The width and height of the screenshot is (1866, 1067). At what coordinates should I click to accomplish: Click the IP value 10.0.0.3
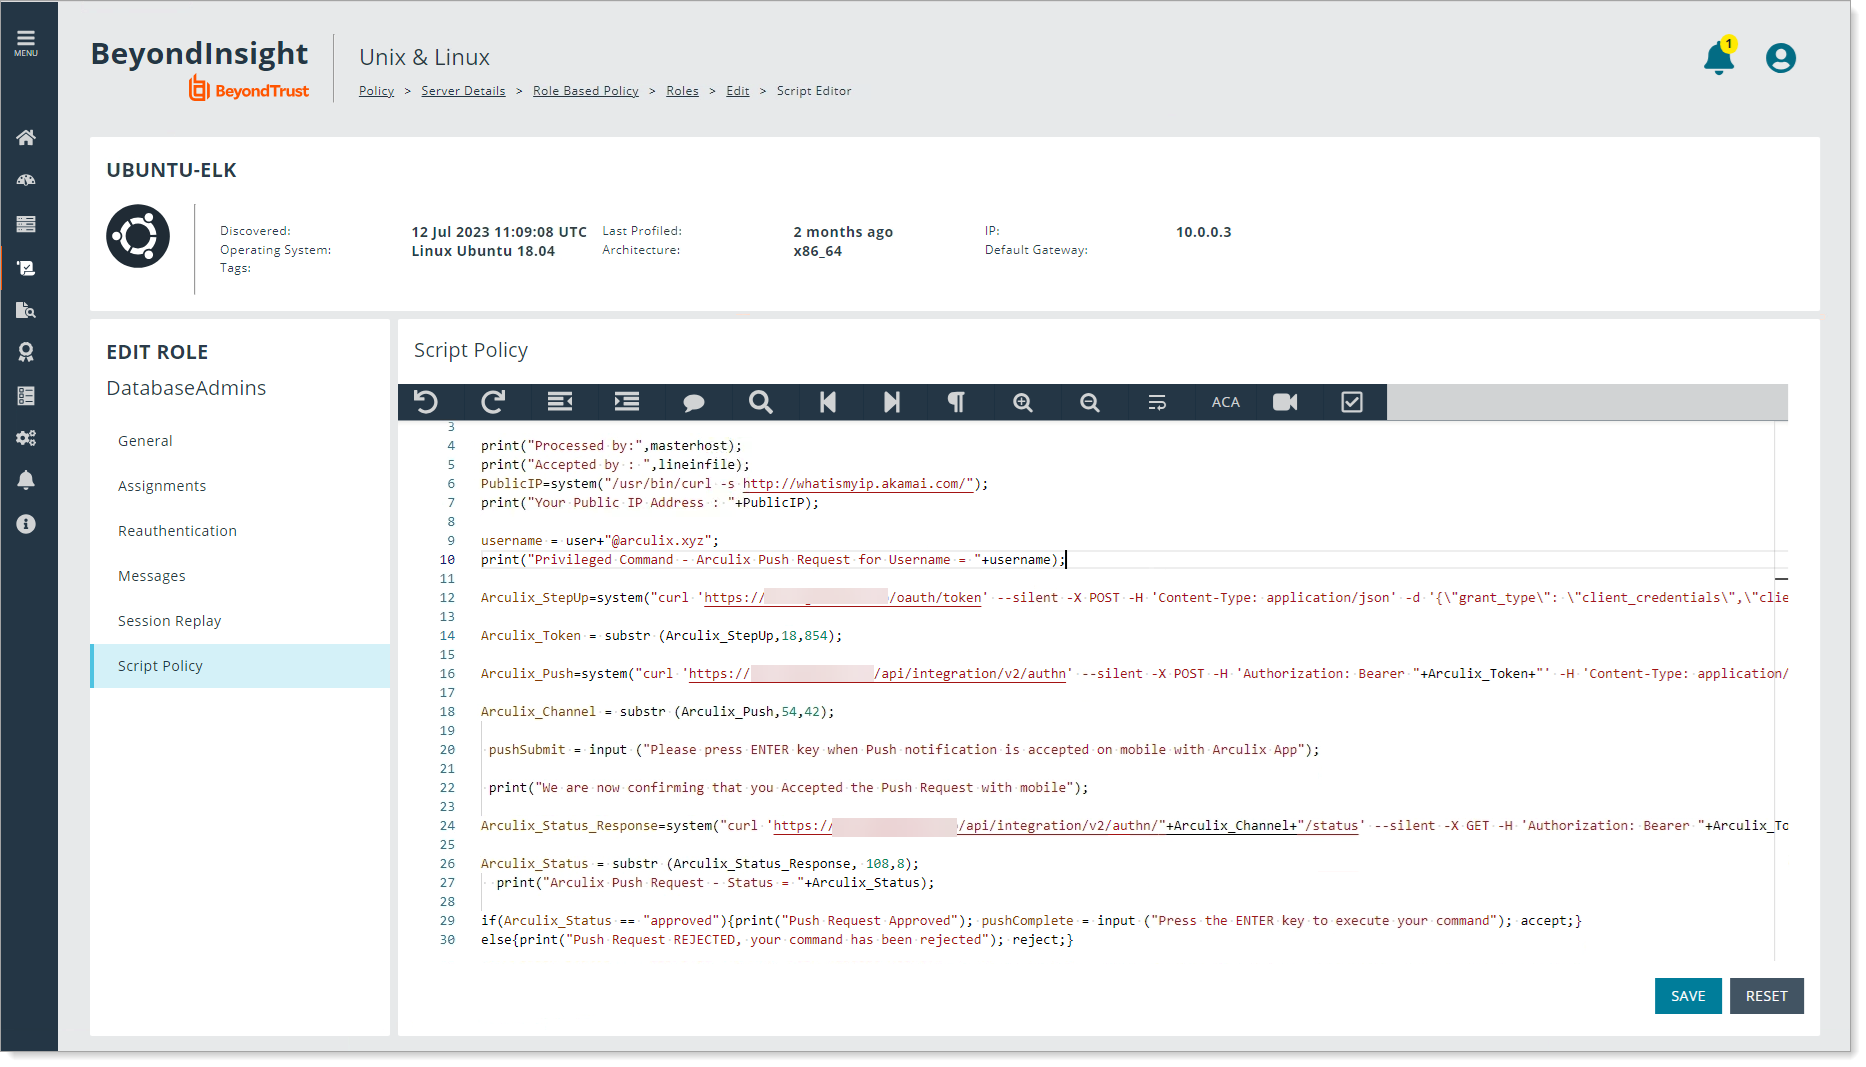[1203, 232]
